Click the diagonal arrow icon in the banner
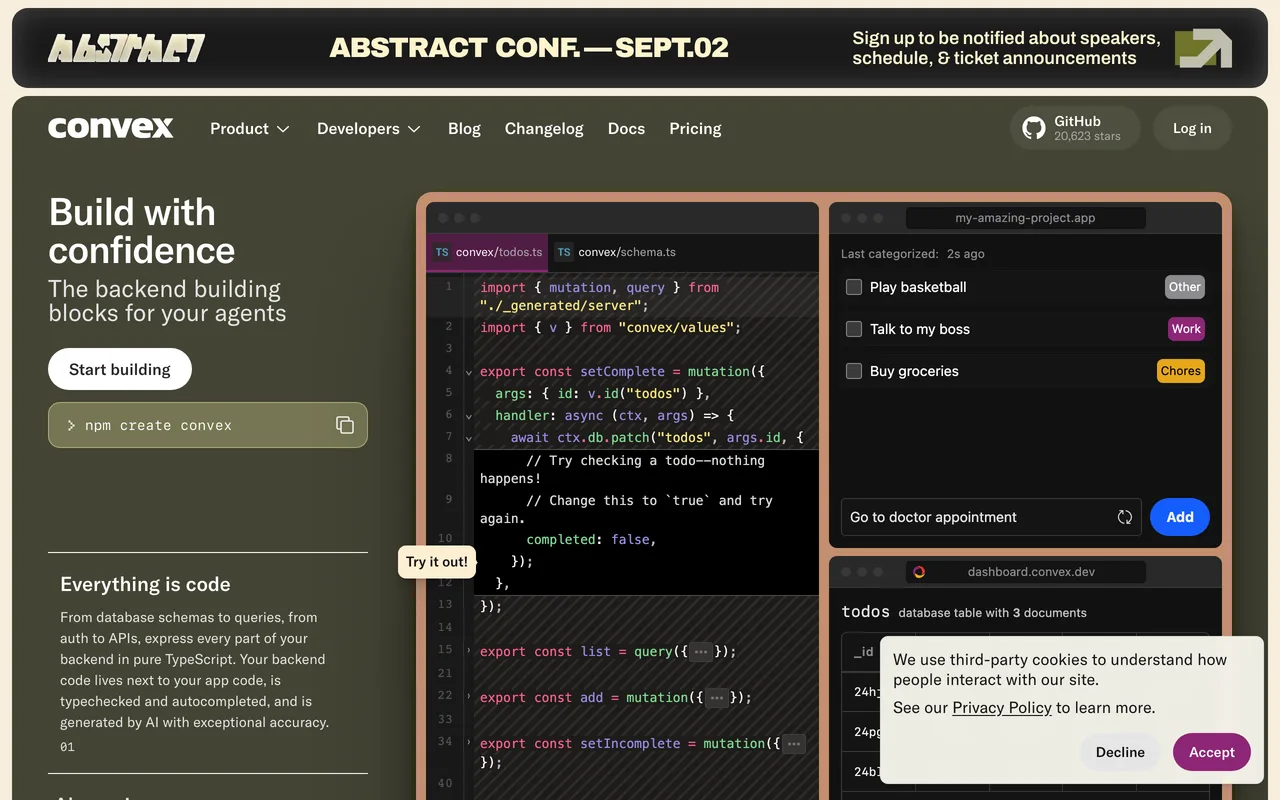The height and width of the screenshot is (800, 1280). coord(1203,48)
